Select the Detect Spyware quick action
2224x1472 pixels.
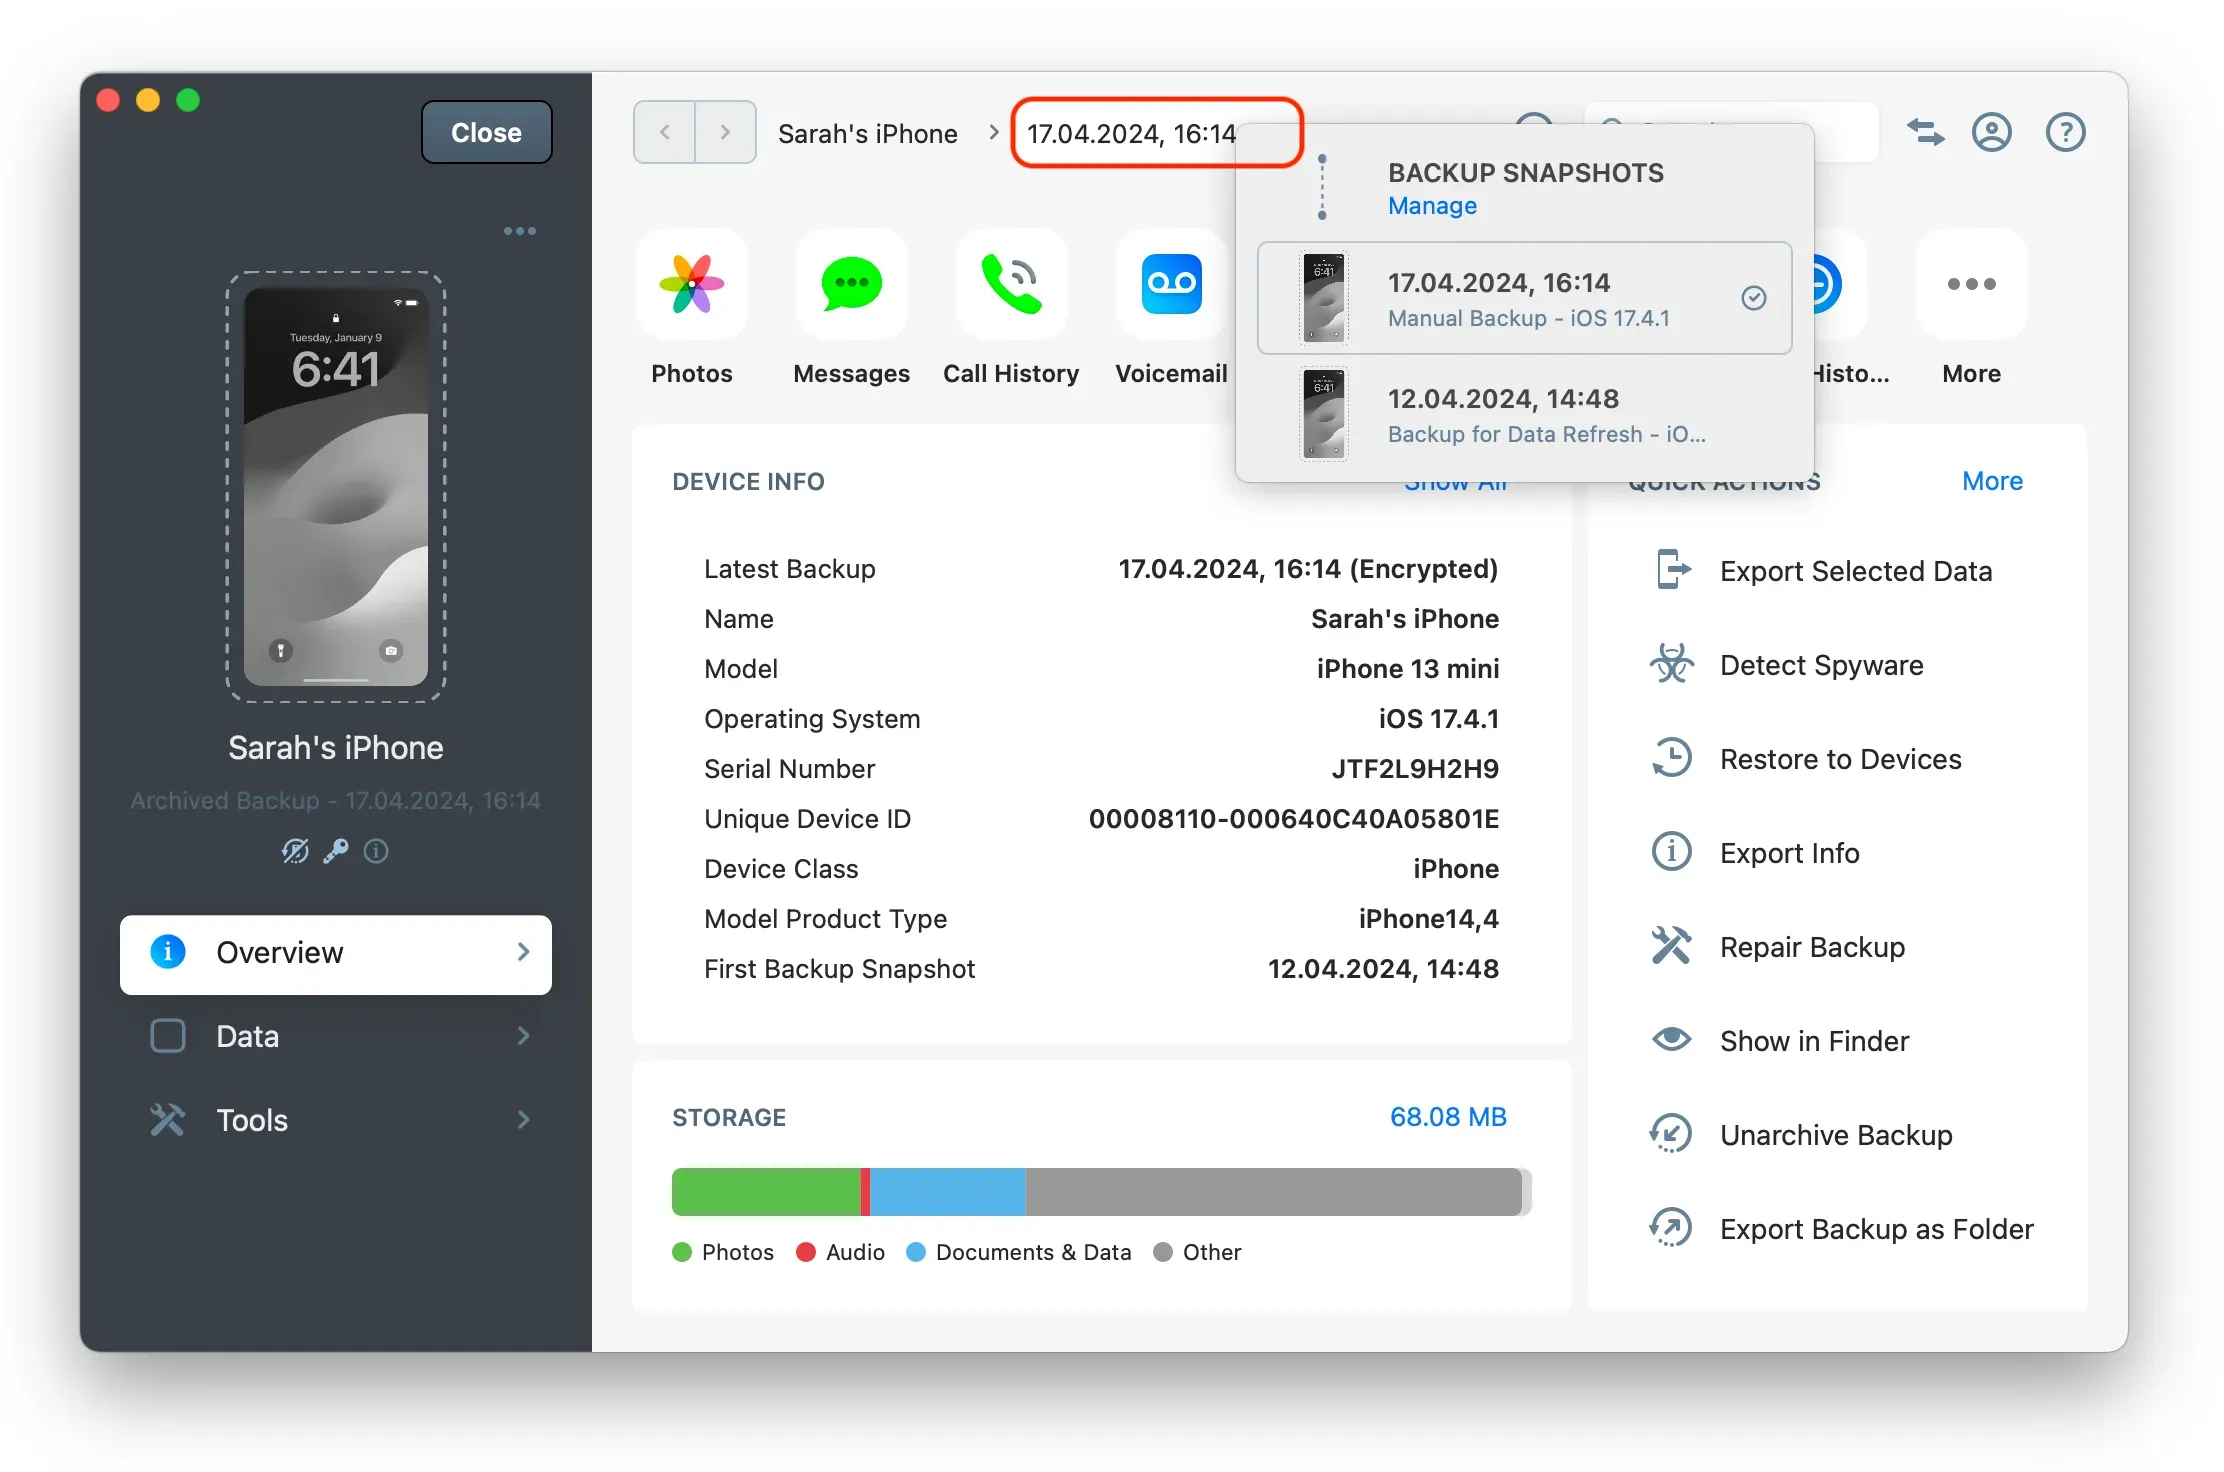1820,664
